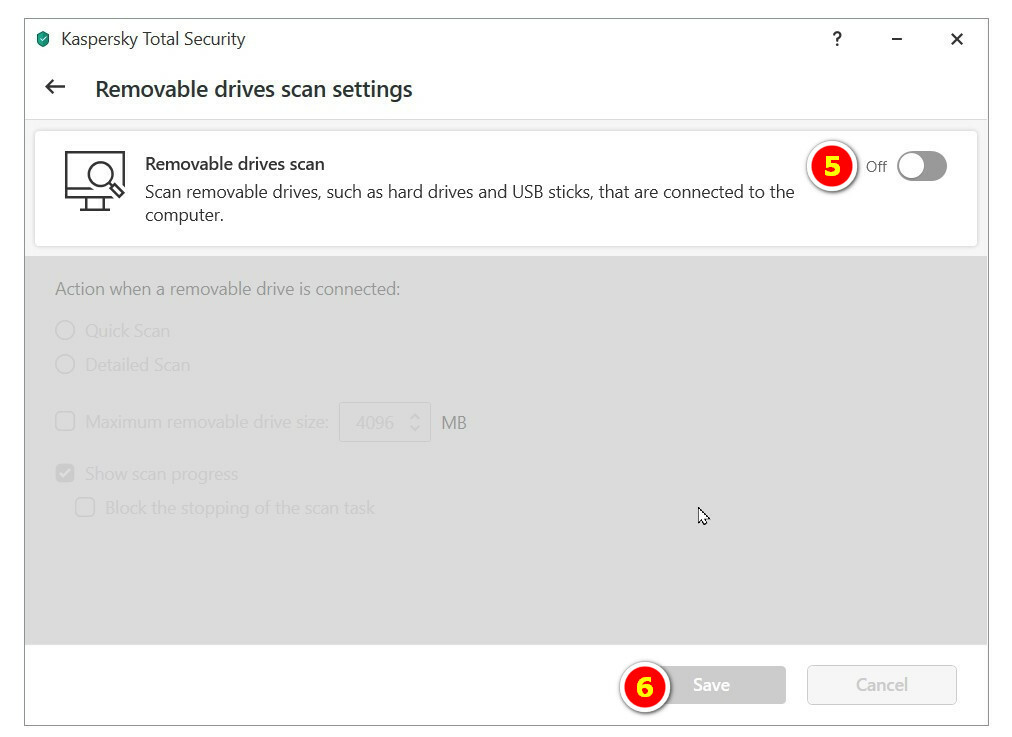1012x737 pixels.
Task: Click the back arrow icon
Action: click(x=55, y=87)
